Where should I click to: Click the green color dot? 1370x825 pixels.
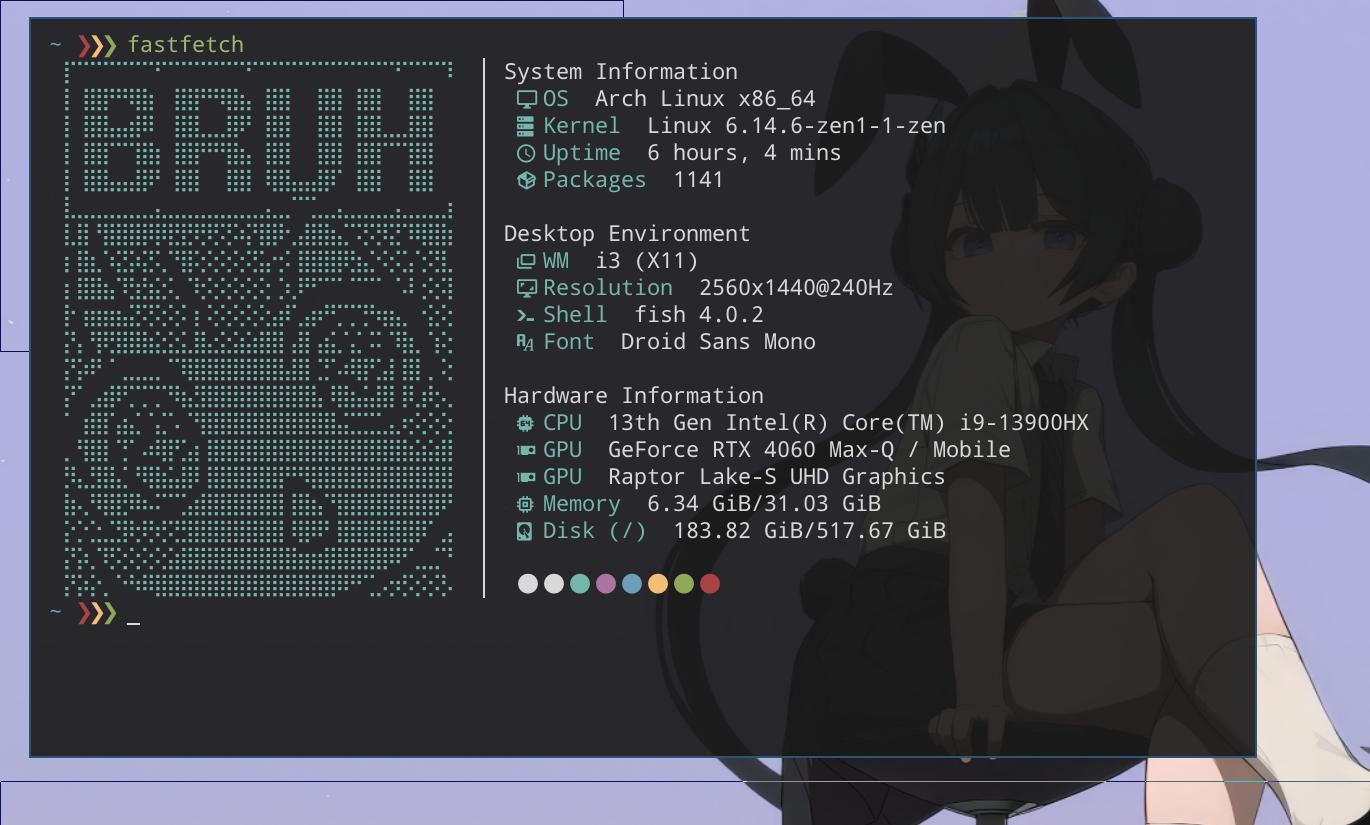[684, 584]
